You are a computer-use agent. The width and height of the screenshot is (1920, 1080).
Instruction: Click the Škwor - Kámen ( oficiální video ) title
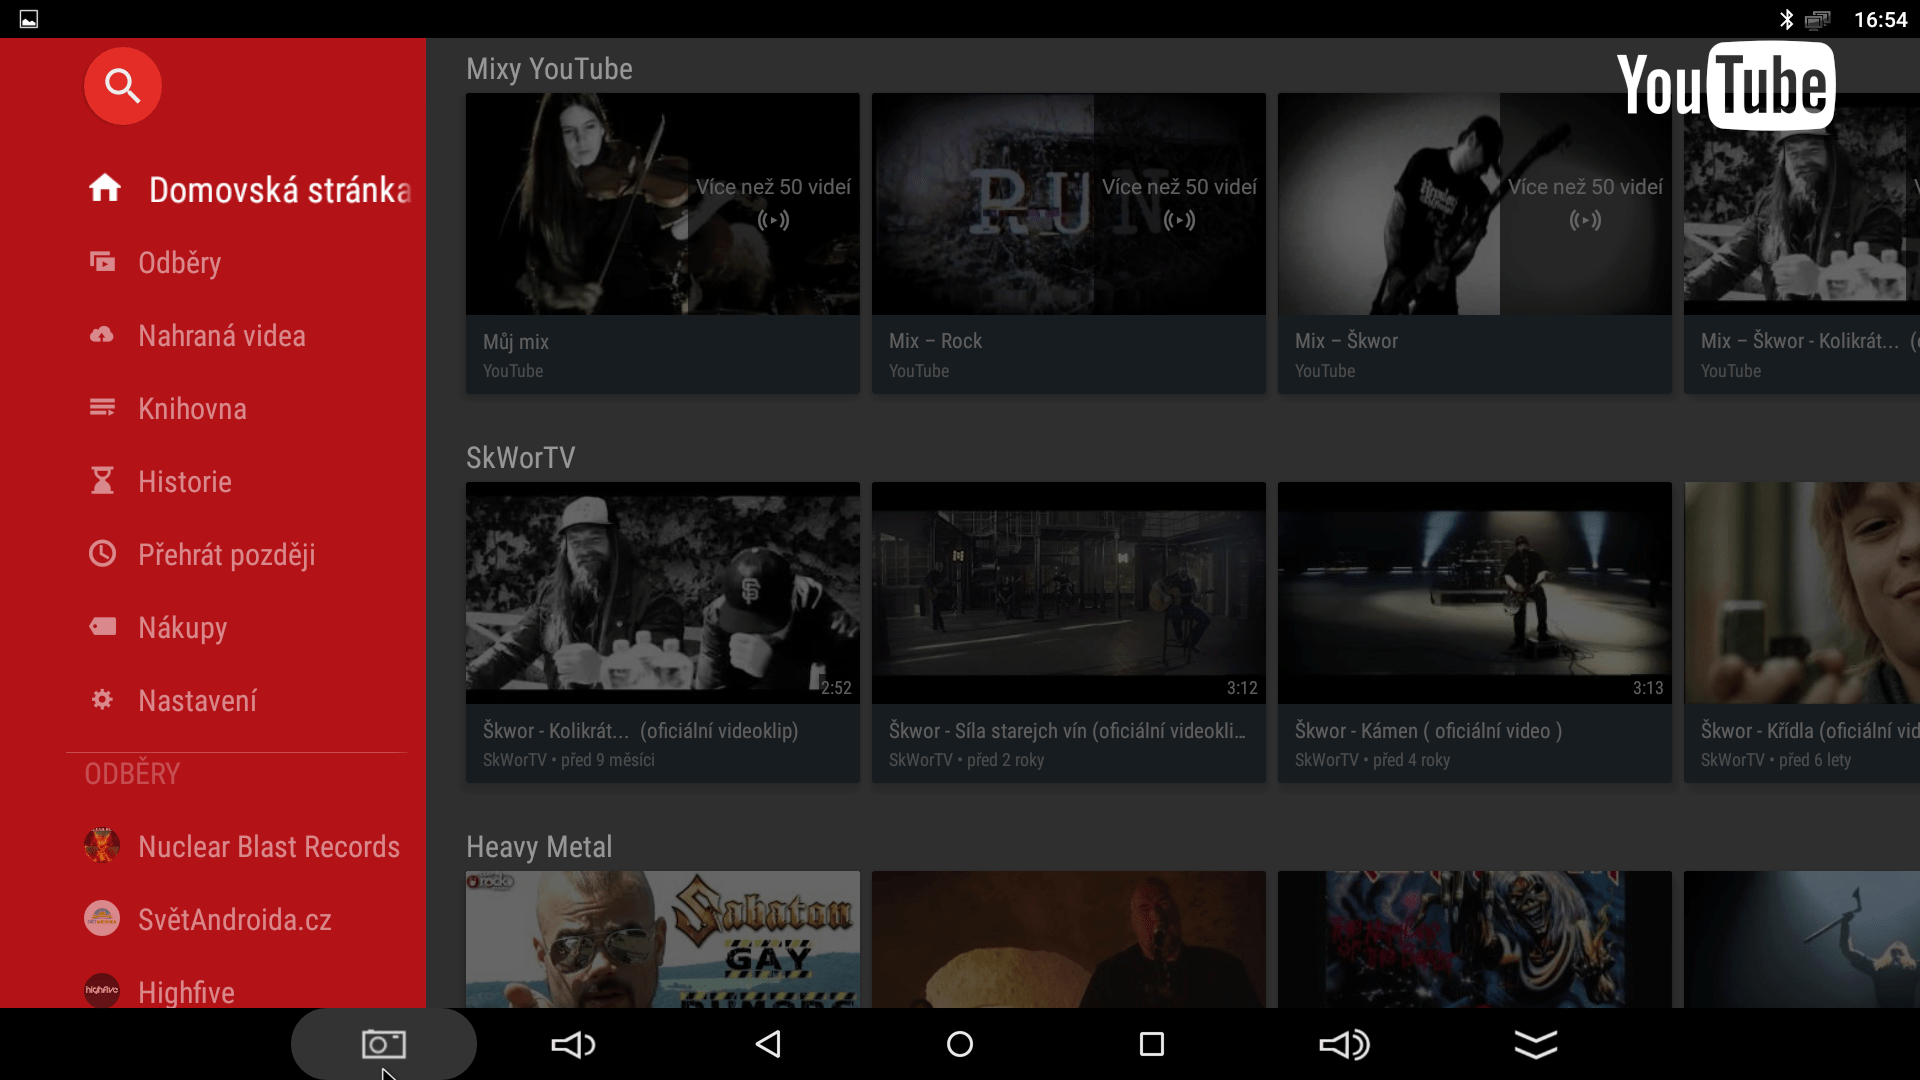pos(1428,731)
